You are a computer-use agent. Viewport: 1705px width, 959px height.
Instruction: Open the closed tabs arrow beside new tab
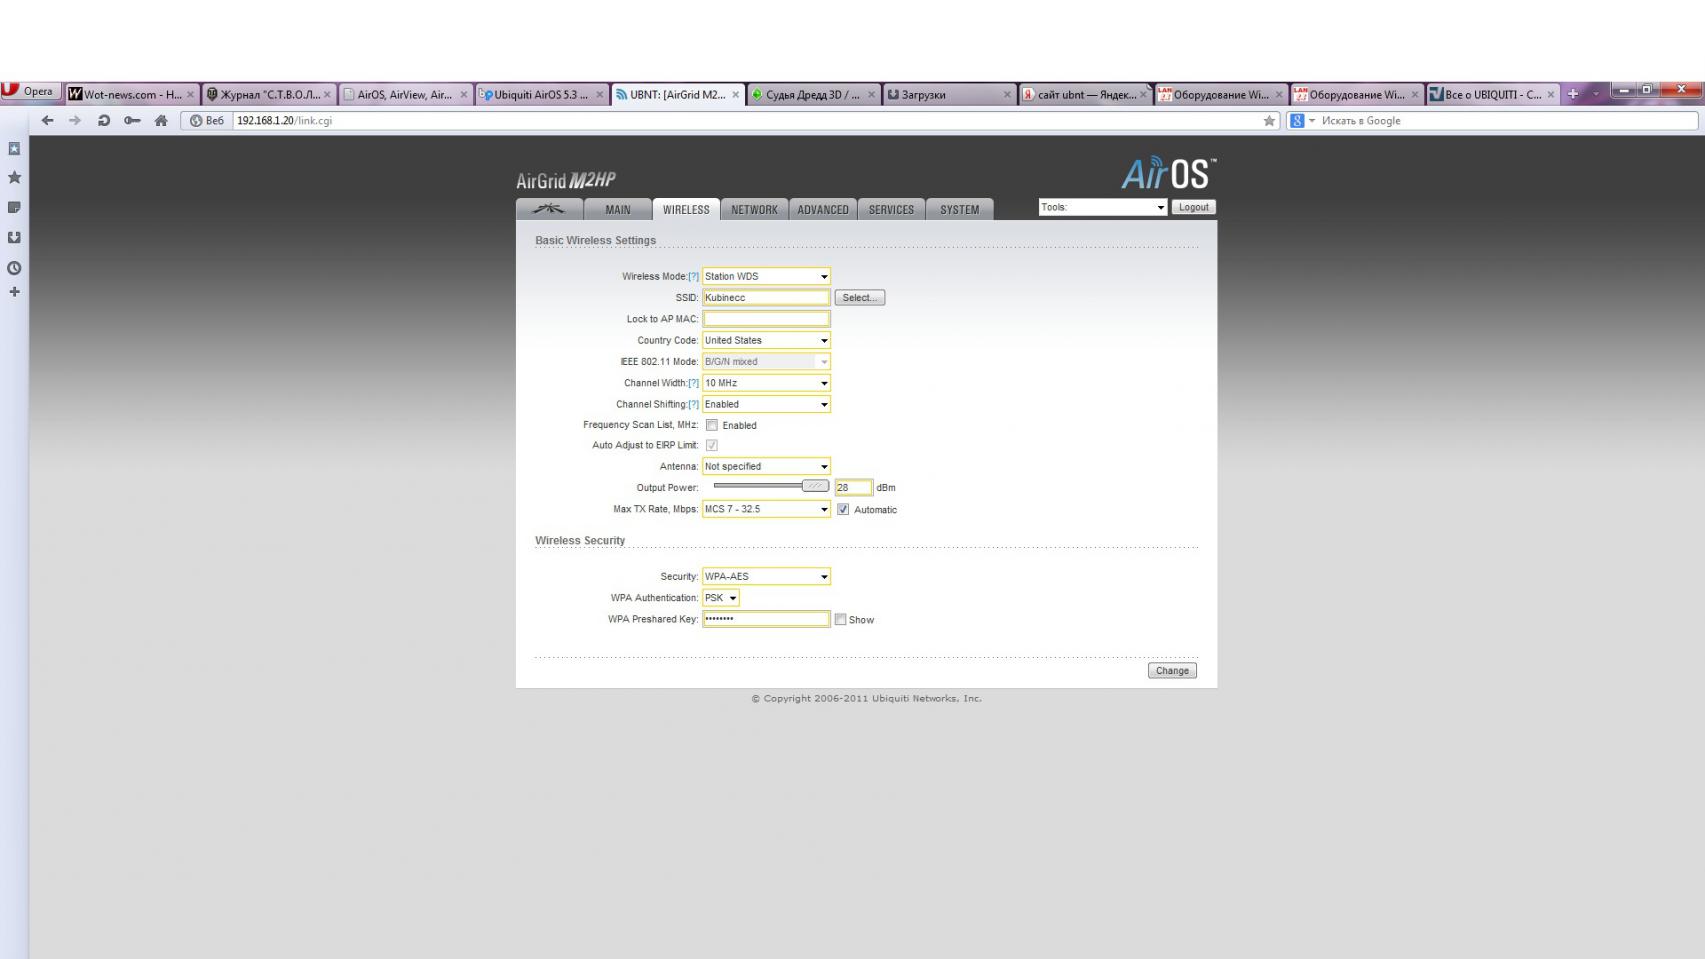1596,94
